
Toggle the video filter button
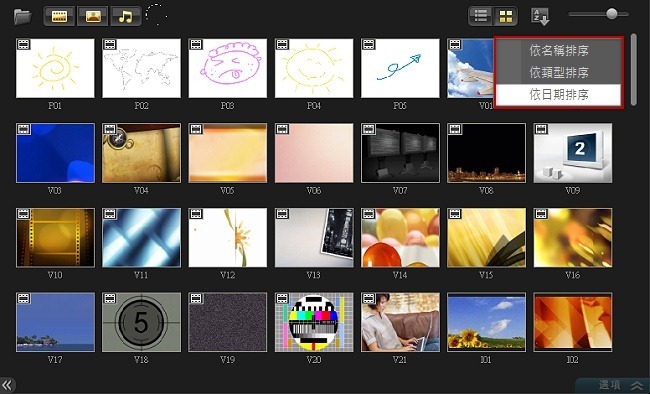pos(59,17)
